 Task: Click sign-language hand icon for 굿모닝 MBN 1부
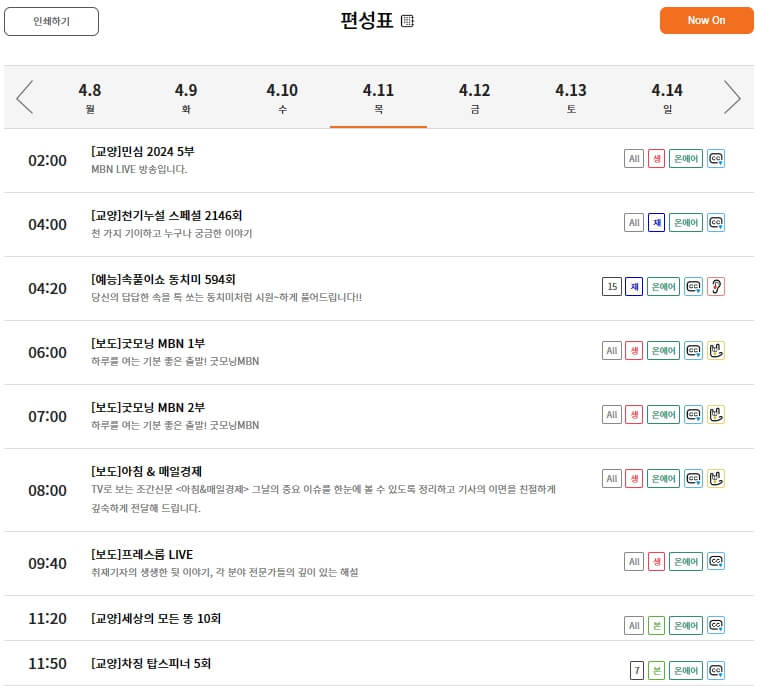pyautogui.click(x=716, y=350)
